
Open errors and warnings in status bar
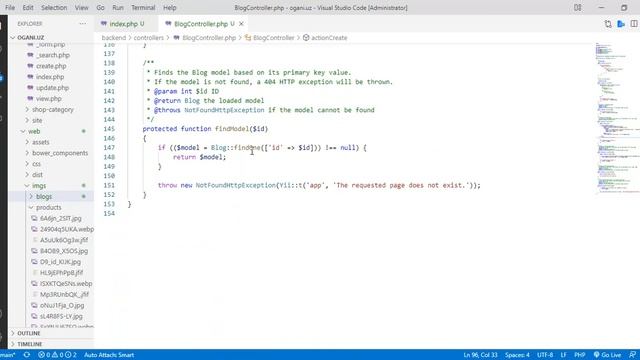coord(57,355)
